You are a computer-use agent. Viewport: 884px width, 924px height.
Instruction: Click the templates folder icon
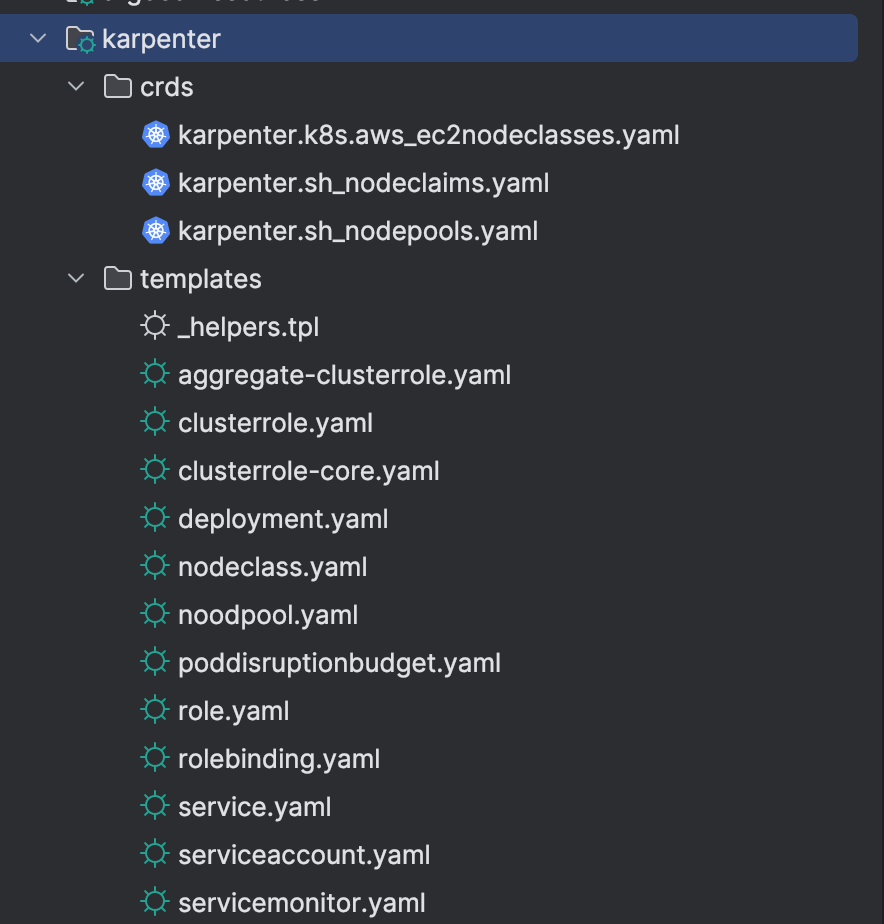118,278
